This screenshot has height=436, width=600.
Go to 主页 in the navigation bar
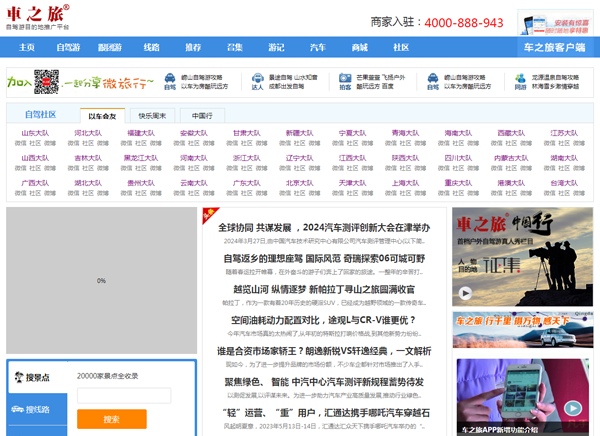pos(27,47)
